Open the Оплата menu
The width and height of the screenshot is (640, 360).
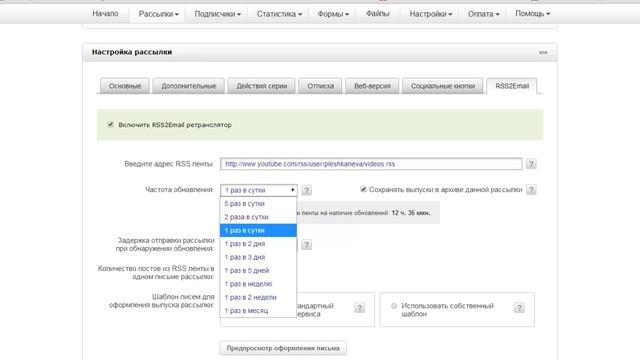tap(483, 14)
